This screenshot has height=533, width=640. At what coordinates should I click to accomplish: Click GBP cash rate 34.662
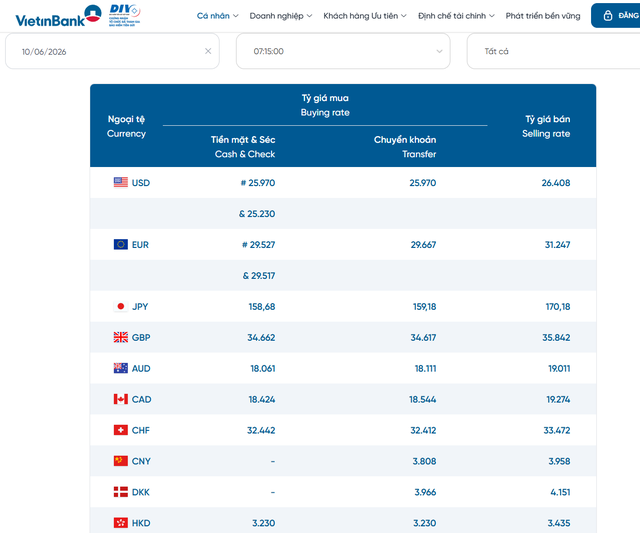(261, 338)
